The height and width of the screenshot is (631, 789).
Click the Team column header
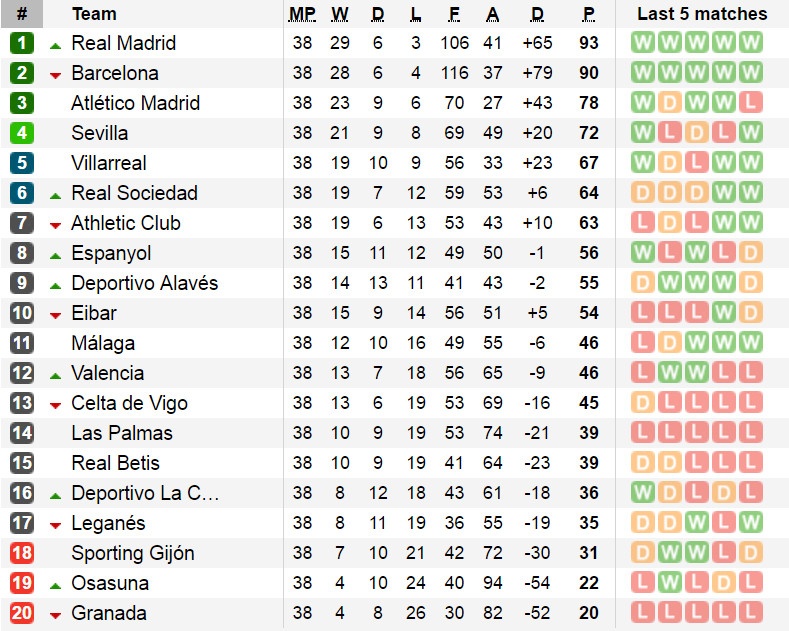click(x=94, y=14)
